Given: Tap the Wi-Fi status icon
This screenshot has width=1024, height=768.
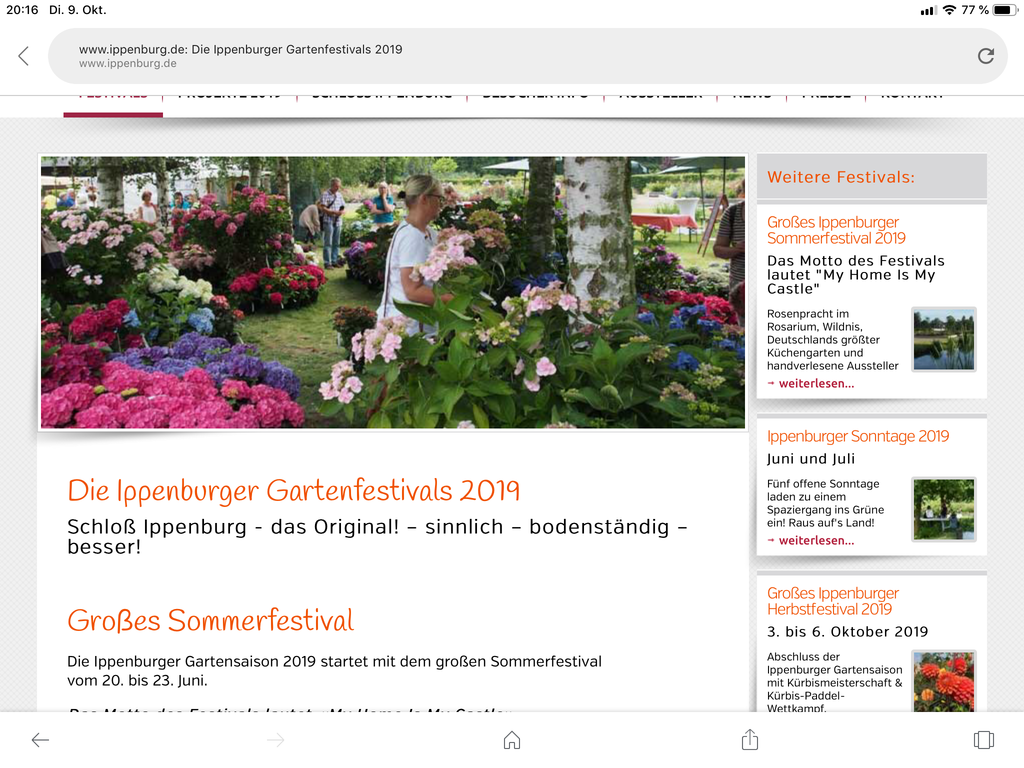Looking at the screenshot, I should (950, 10).
